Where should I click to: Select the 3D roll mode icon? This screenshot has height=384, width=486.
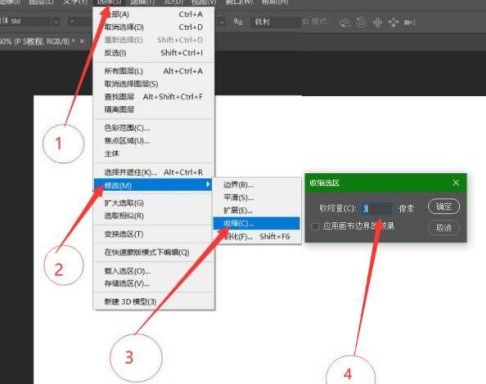361,23
